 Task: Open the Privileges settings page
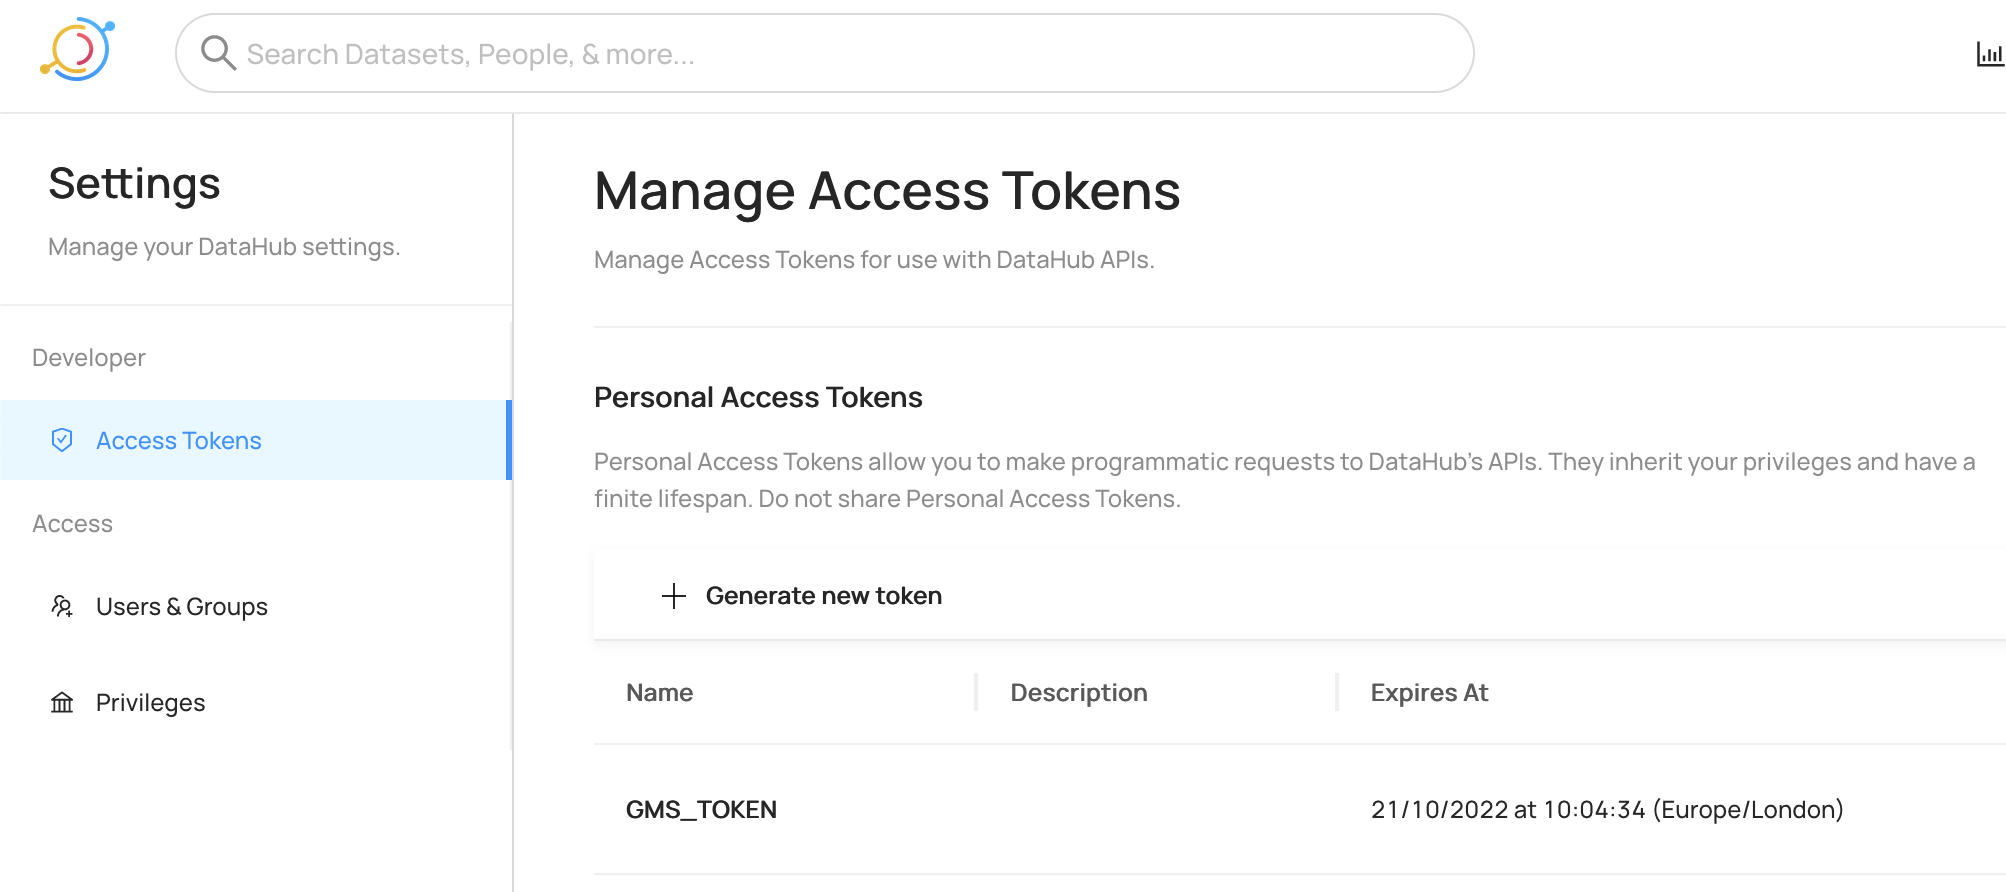tap(150, 703)
